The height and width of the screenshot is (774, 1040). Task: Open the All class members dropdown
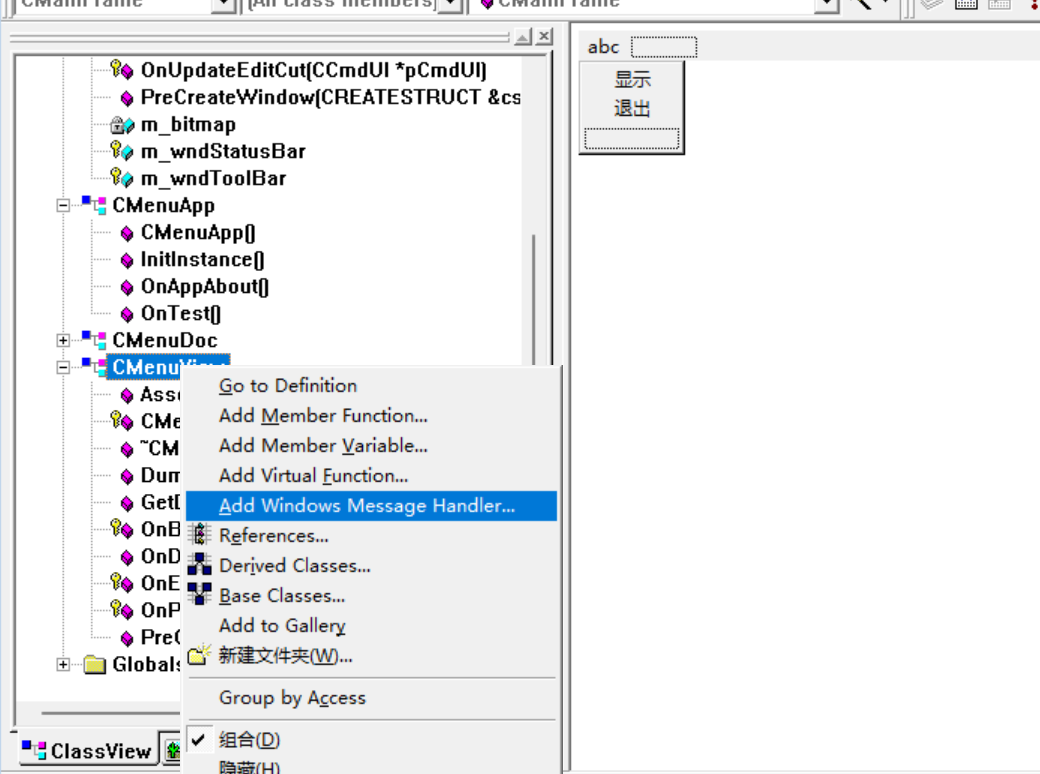coord(451,4)
